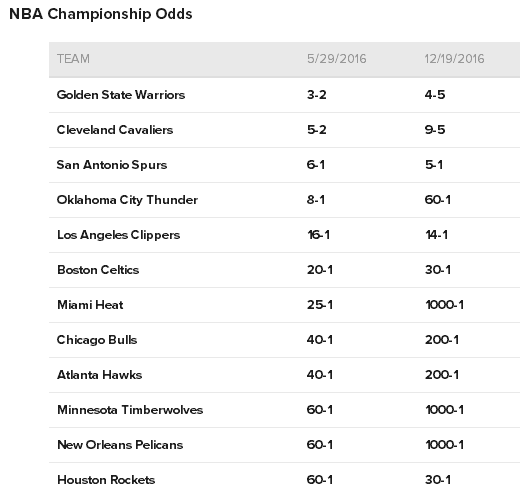Open New Orleans Pelicans entry
Screen dimensions: 520x497
pyautogui.click(x=120, y=445)
